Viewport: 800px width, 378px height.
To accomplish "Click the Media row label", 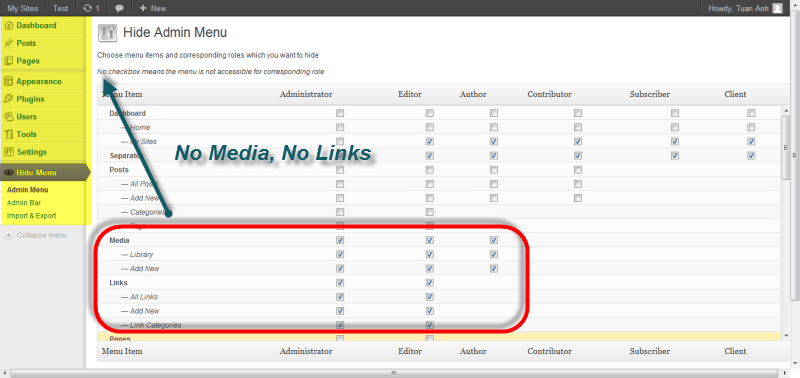I will pyautogui.click(x=118, y=240).
